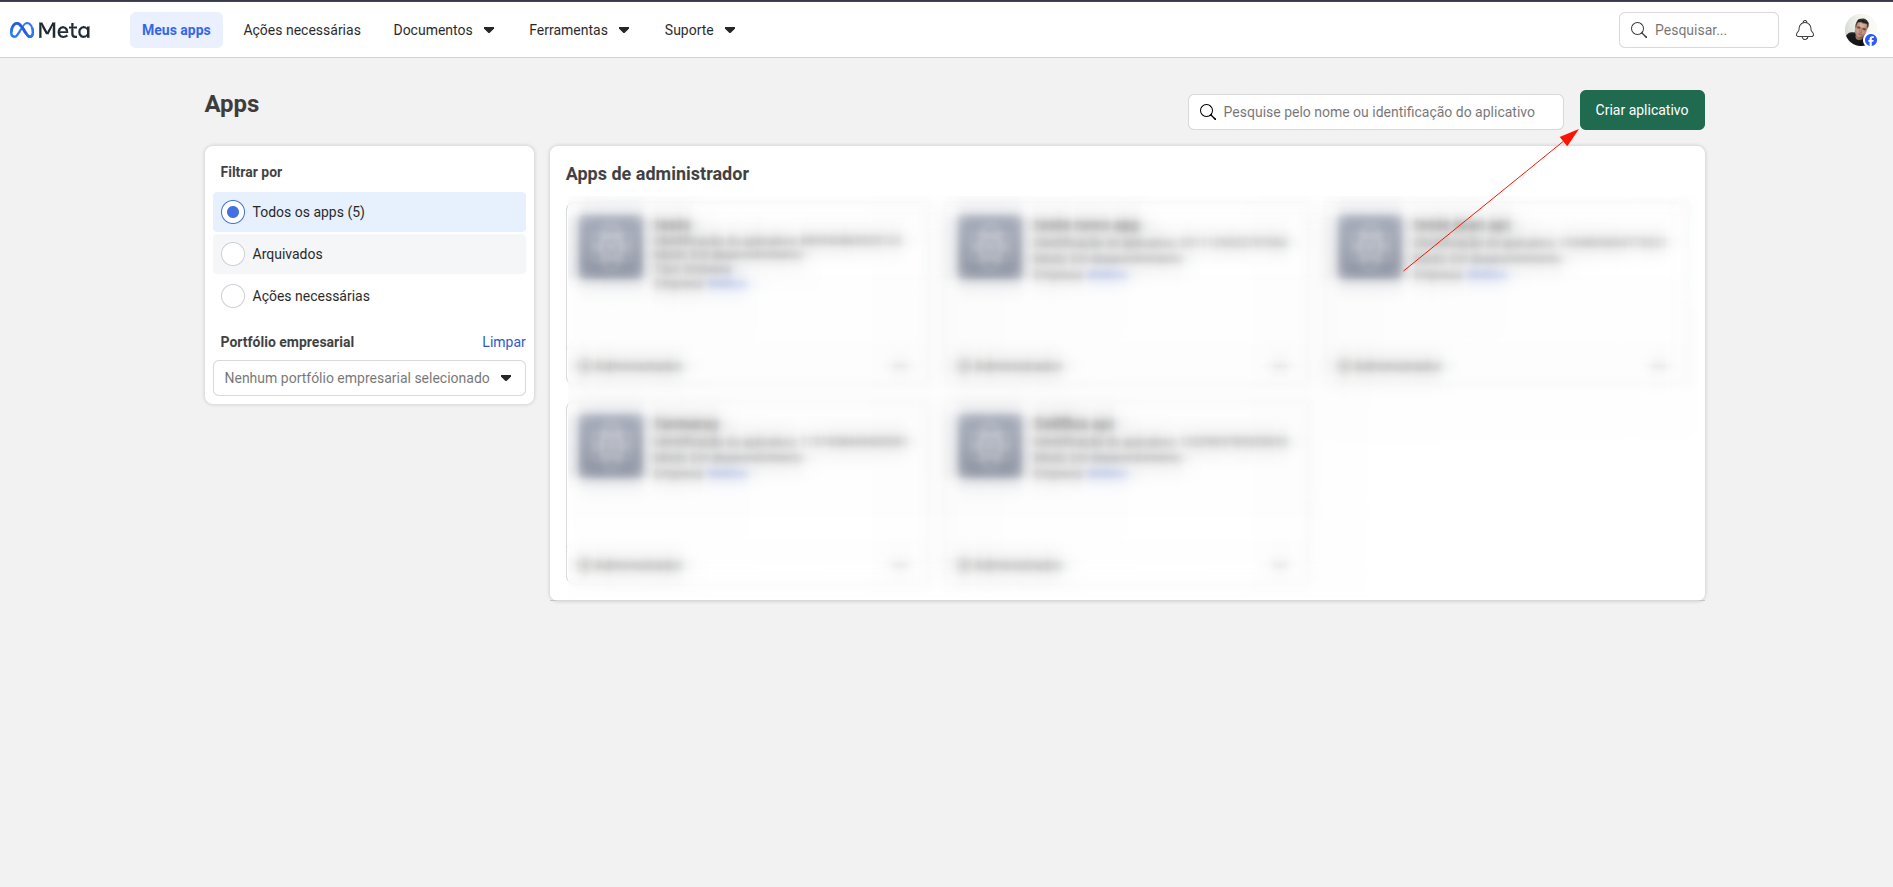This screenshot has width=1893, height=887.
Task: Click the 'Limpar' link
Action: [x=503, y=342]
